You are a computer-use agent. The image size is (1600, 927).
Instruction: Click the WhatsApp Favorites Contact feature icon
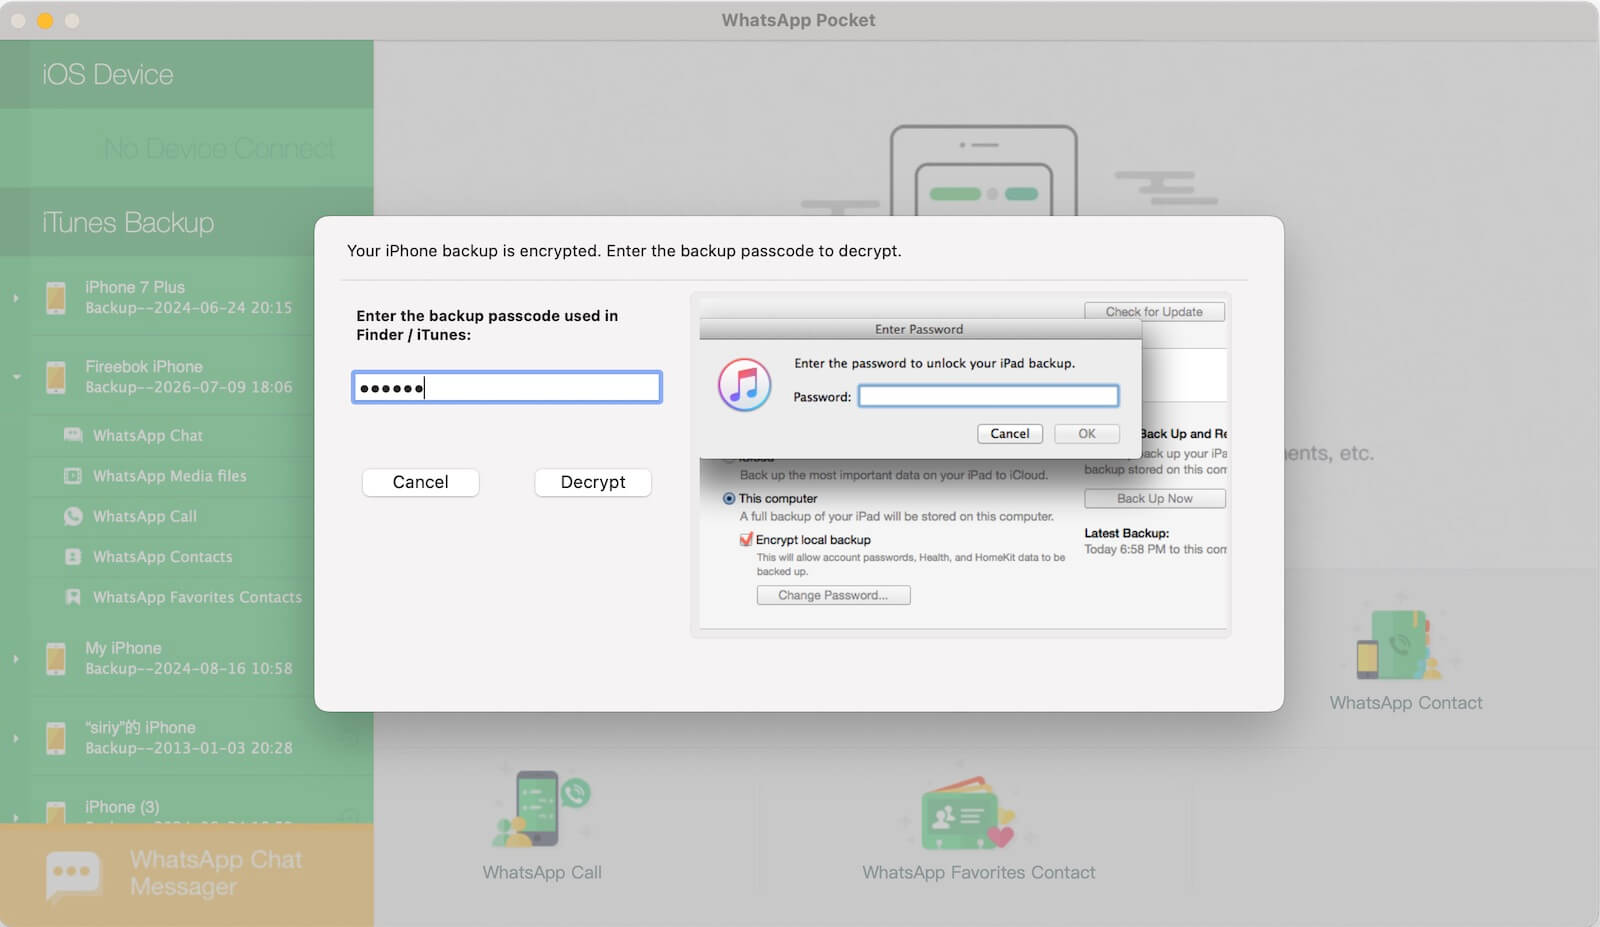click(x=968, y=813)
